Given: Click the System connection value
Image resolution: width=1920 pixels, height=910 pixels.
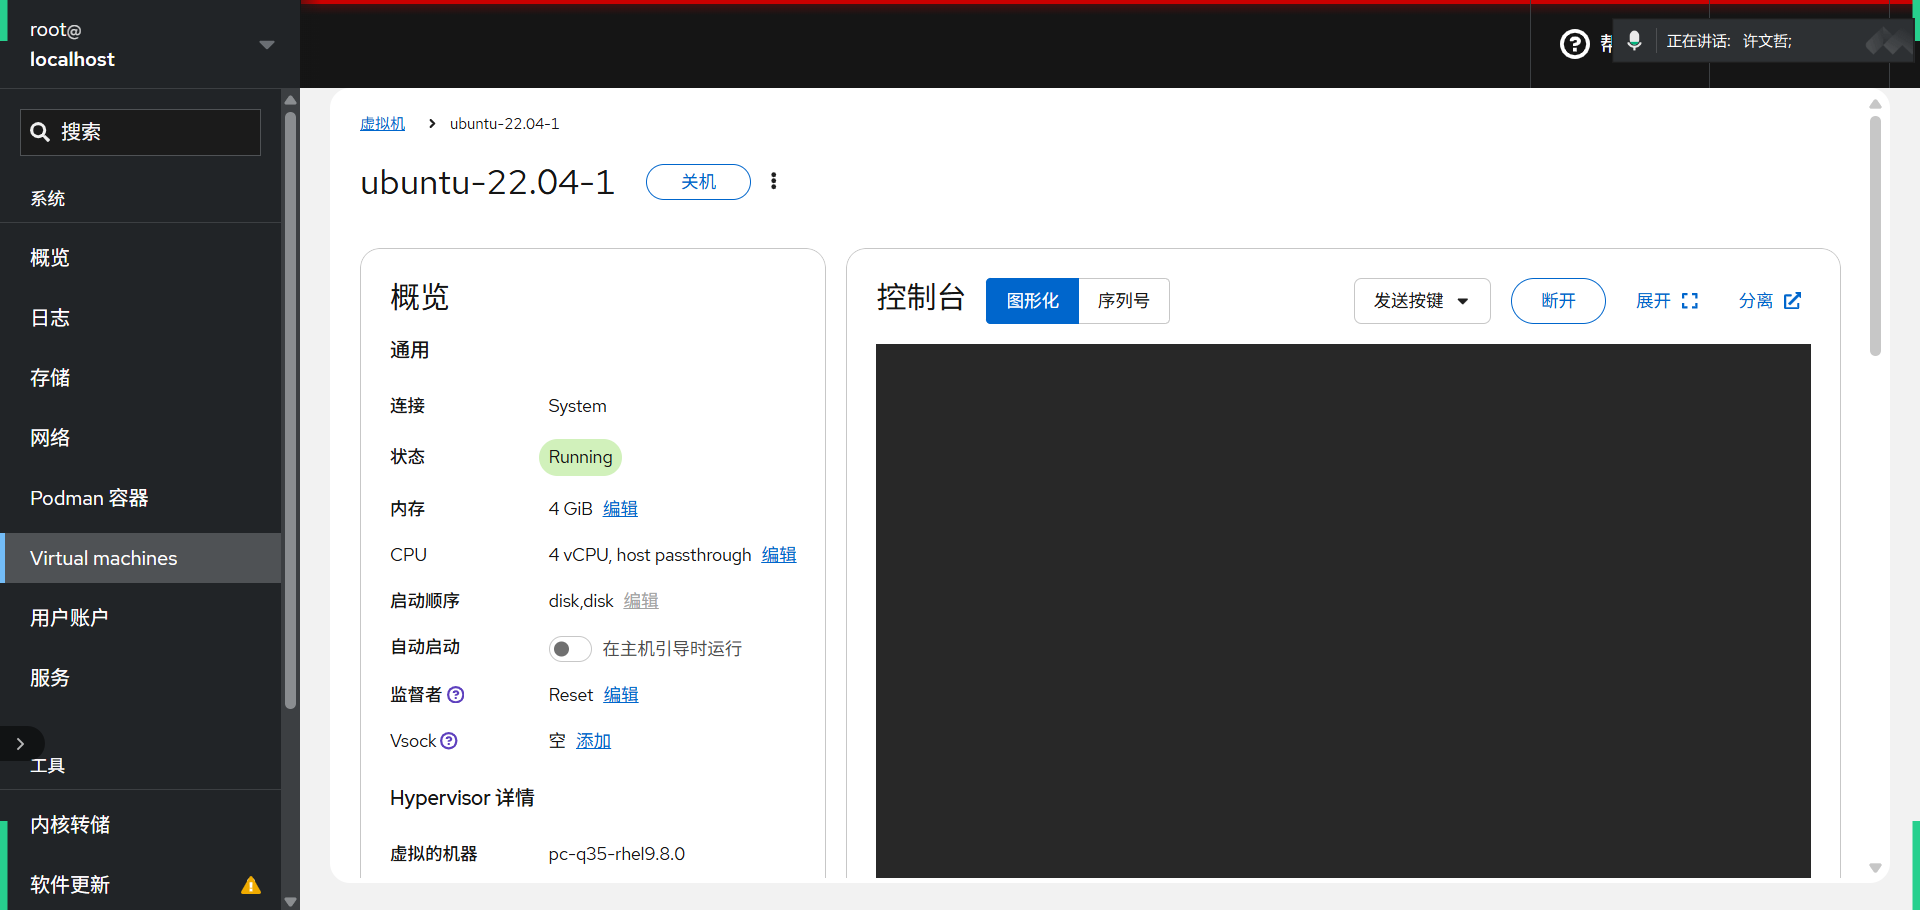Looking at the screenshot, I should 577,405.
